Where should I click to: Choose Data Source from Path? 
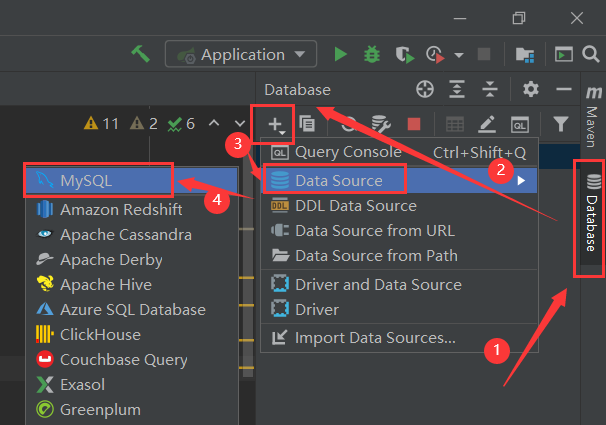(x=399, y=256)
